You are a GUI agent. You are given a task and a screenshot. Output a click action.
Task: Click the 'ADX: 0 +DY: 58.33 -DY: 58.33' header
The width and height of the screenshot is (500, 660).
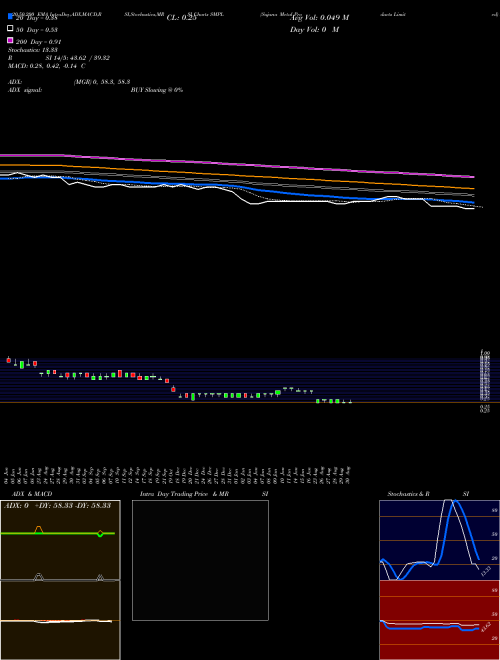(x=57, y=506)
